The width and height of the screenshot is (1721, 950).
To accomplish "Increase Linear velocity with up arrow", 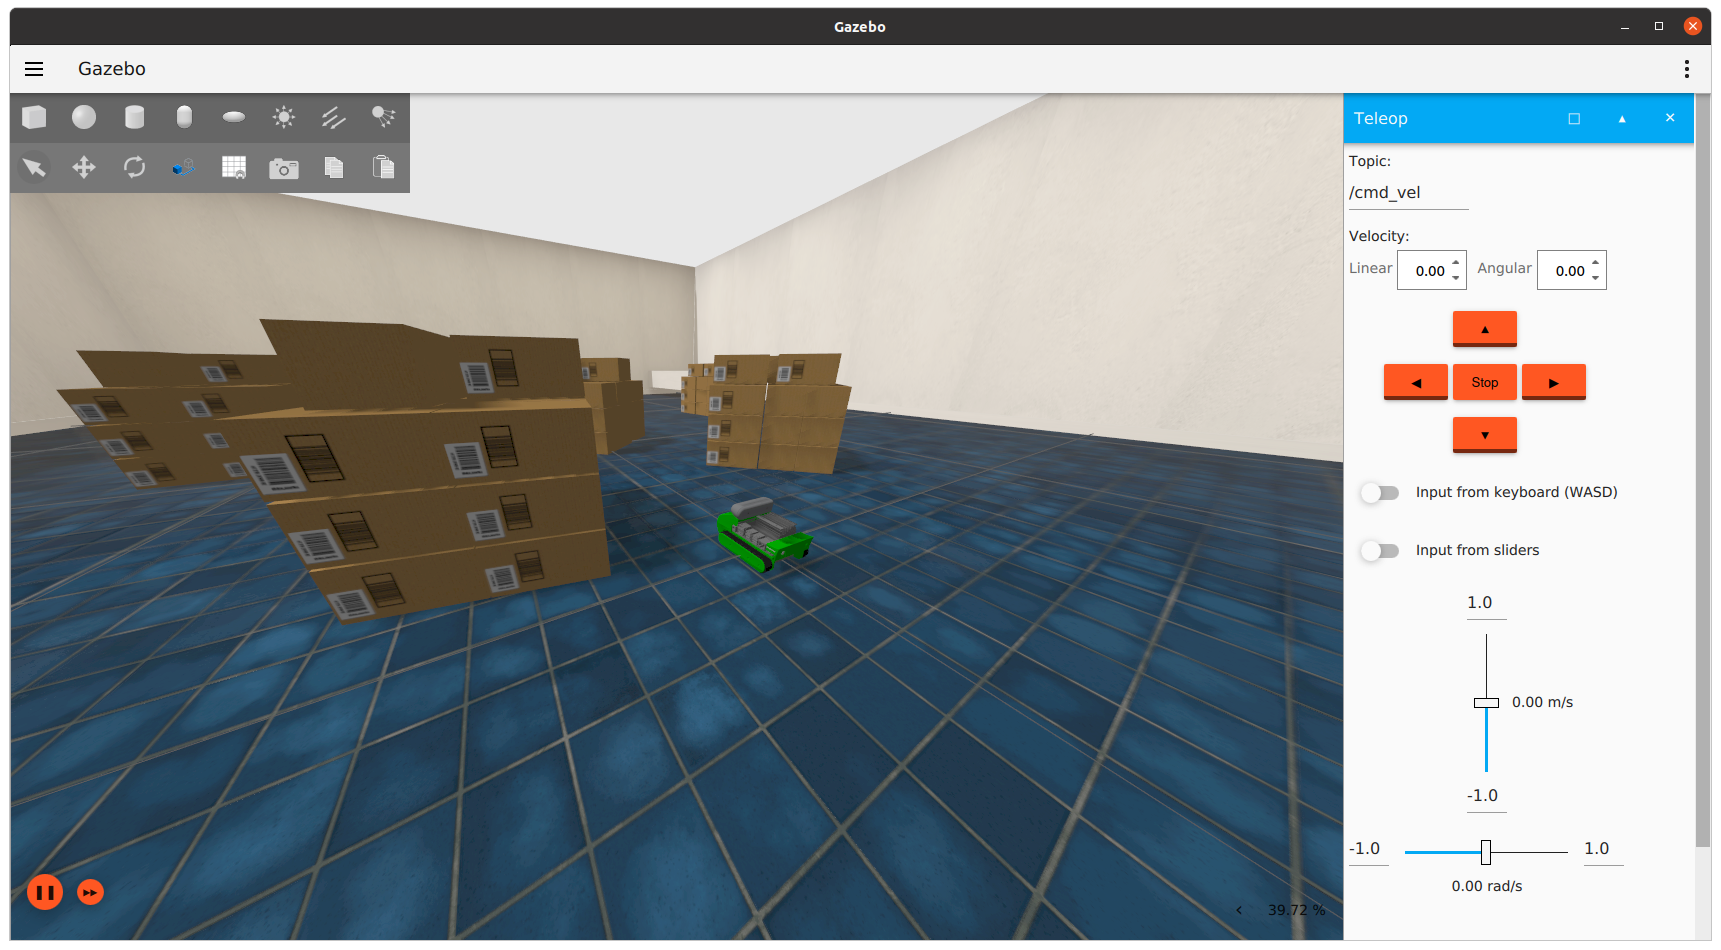I will click(x=1457, y=263).
